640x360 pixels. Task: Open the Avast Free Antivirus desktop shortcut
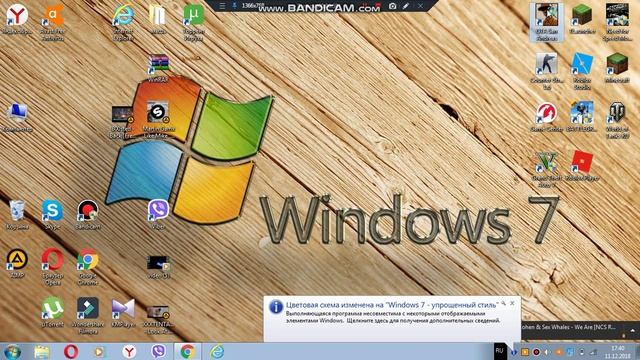tap(52, 21)
